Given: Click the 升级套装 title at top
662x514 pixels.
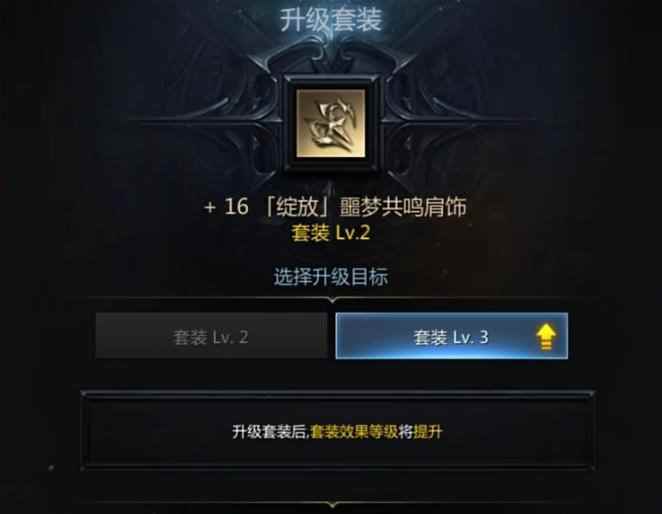Looking at the screenshot, I should pyautogui.click(x=331, y=20).
